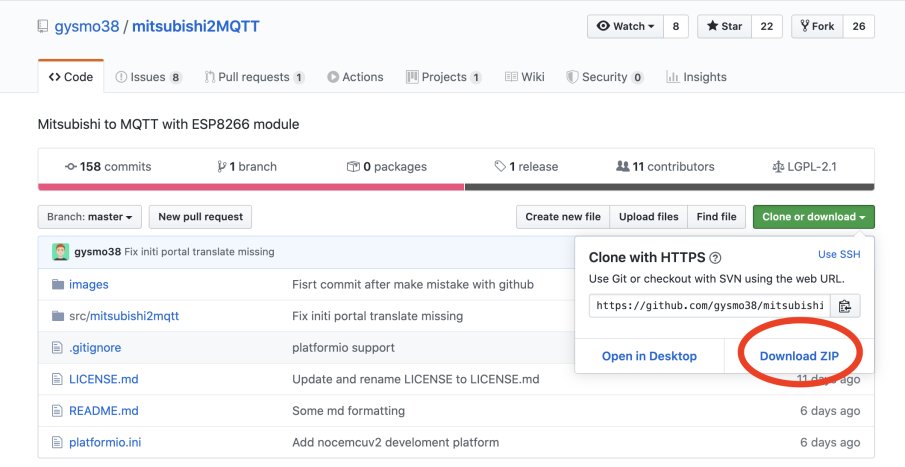View the 26 forks count

point(859,27)
